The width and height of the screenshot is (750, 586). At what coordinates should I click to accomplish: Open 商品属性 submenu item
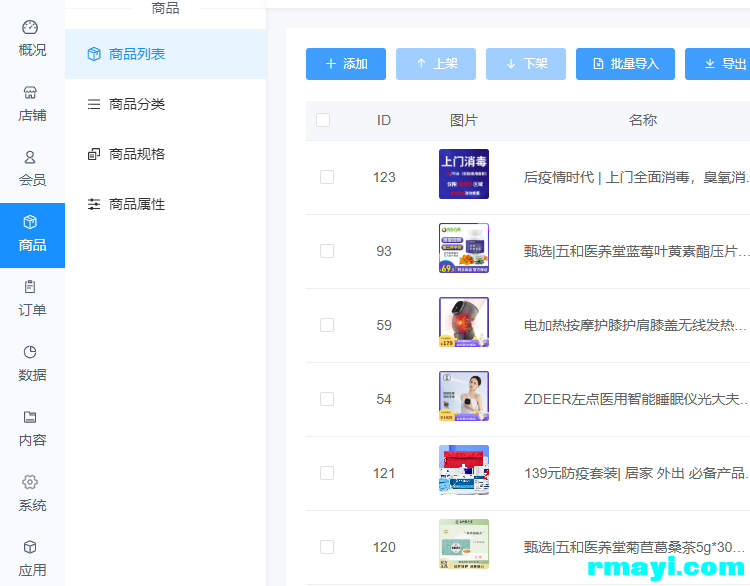pos(136,204)
